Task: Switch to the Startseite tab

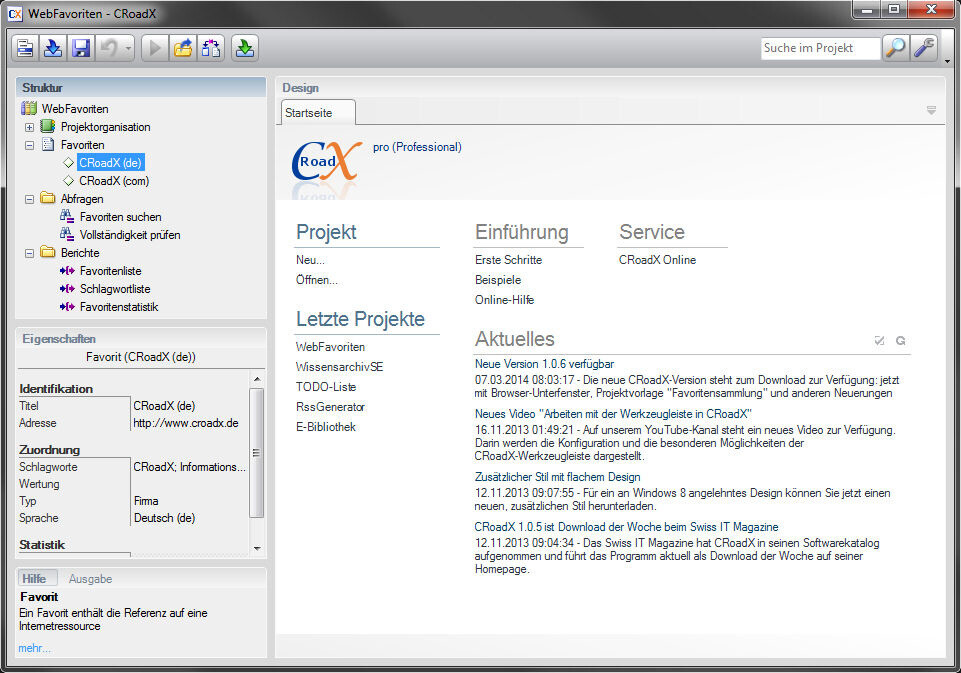Action: click(317, 113)
